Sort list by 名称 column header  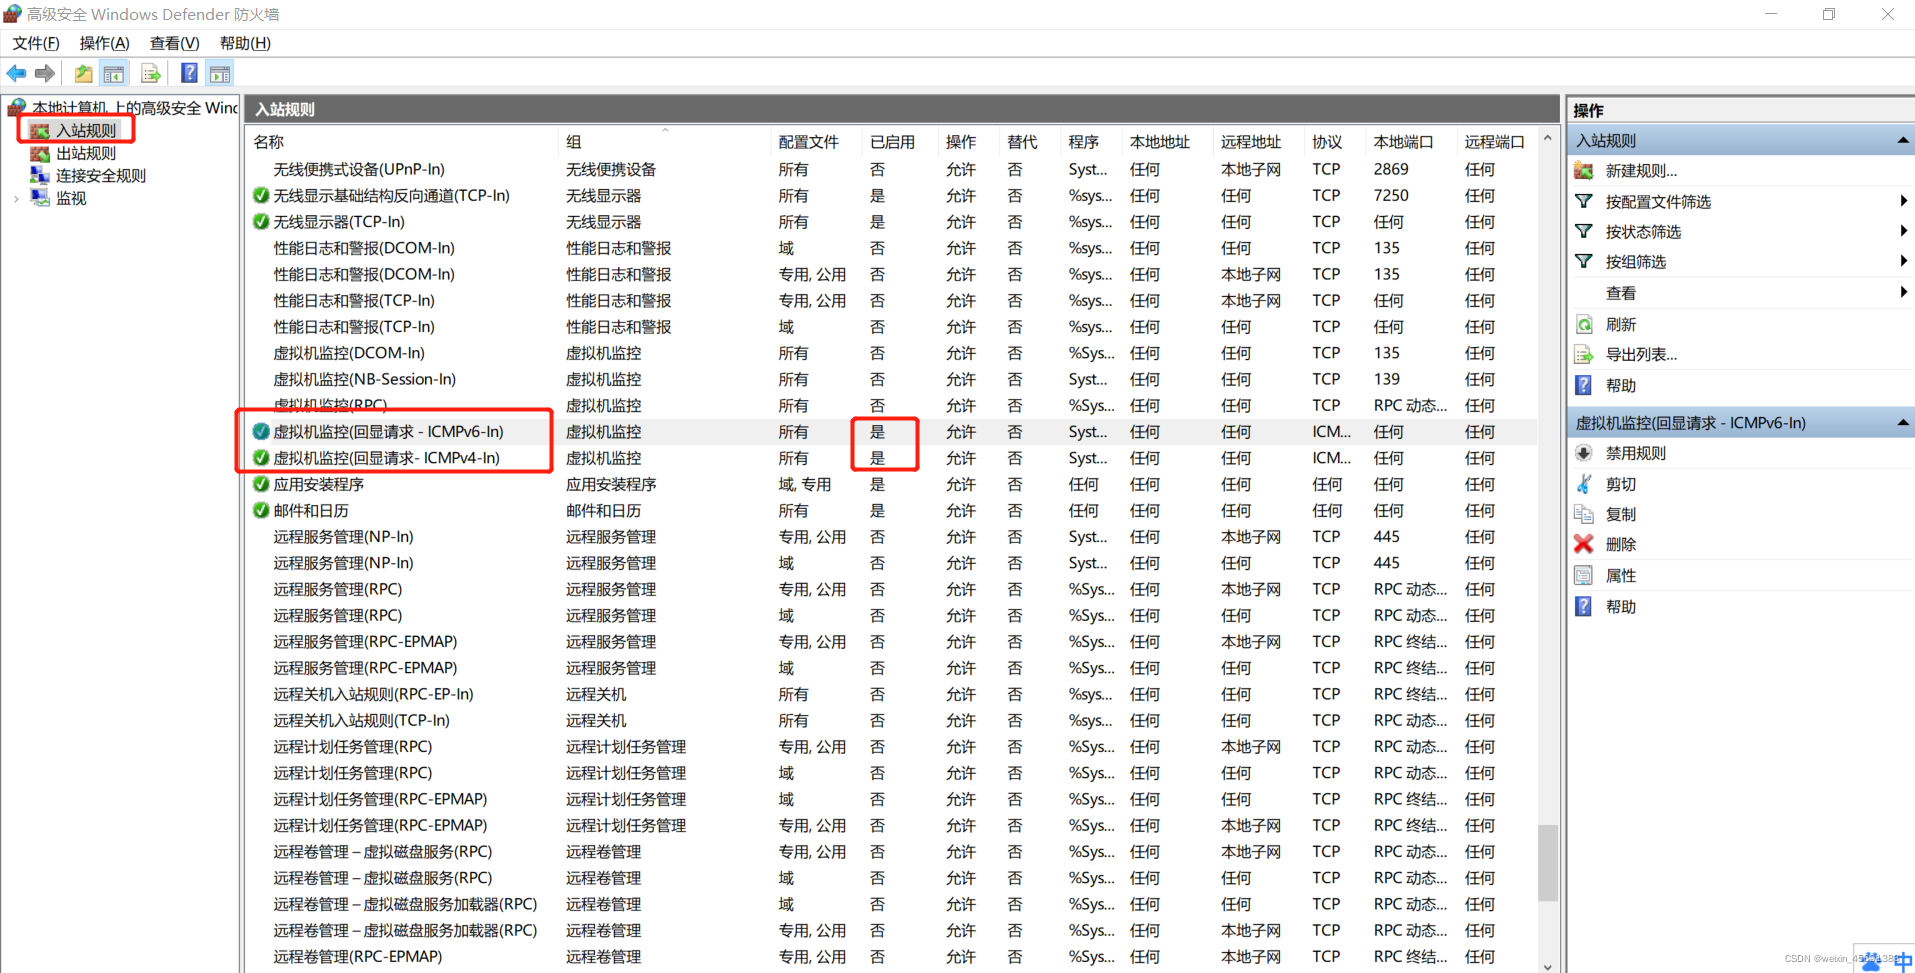coord(402,142)
